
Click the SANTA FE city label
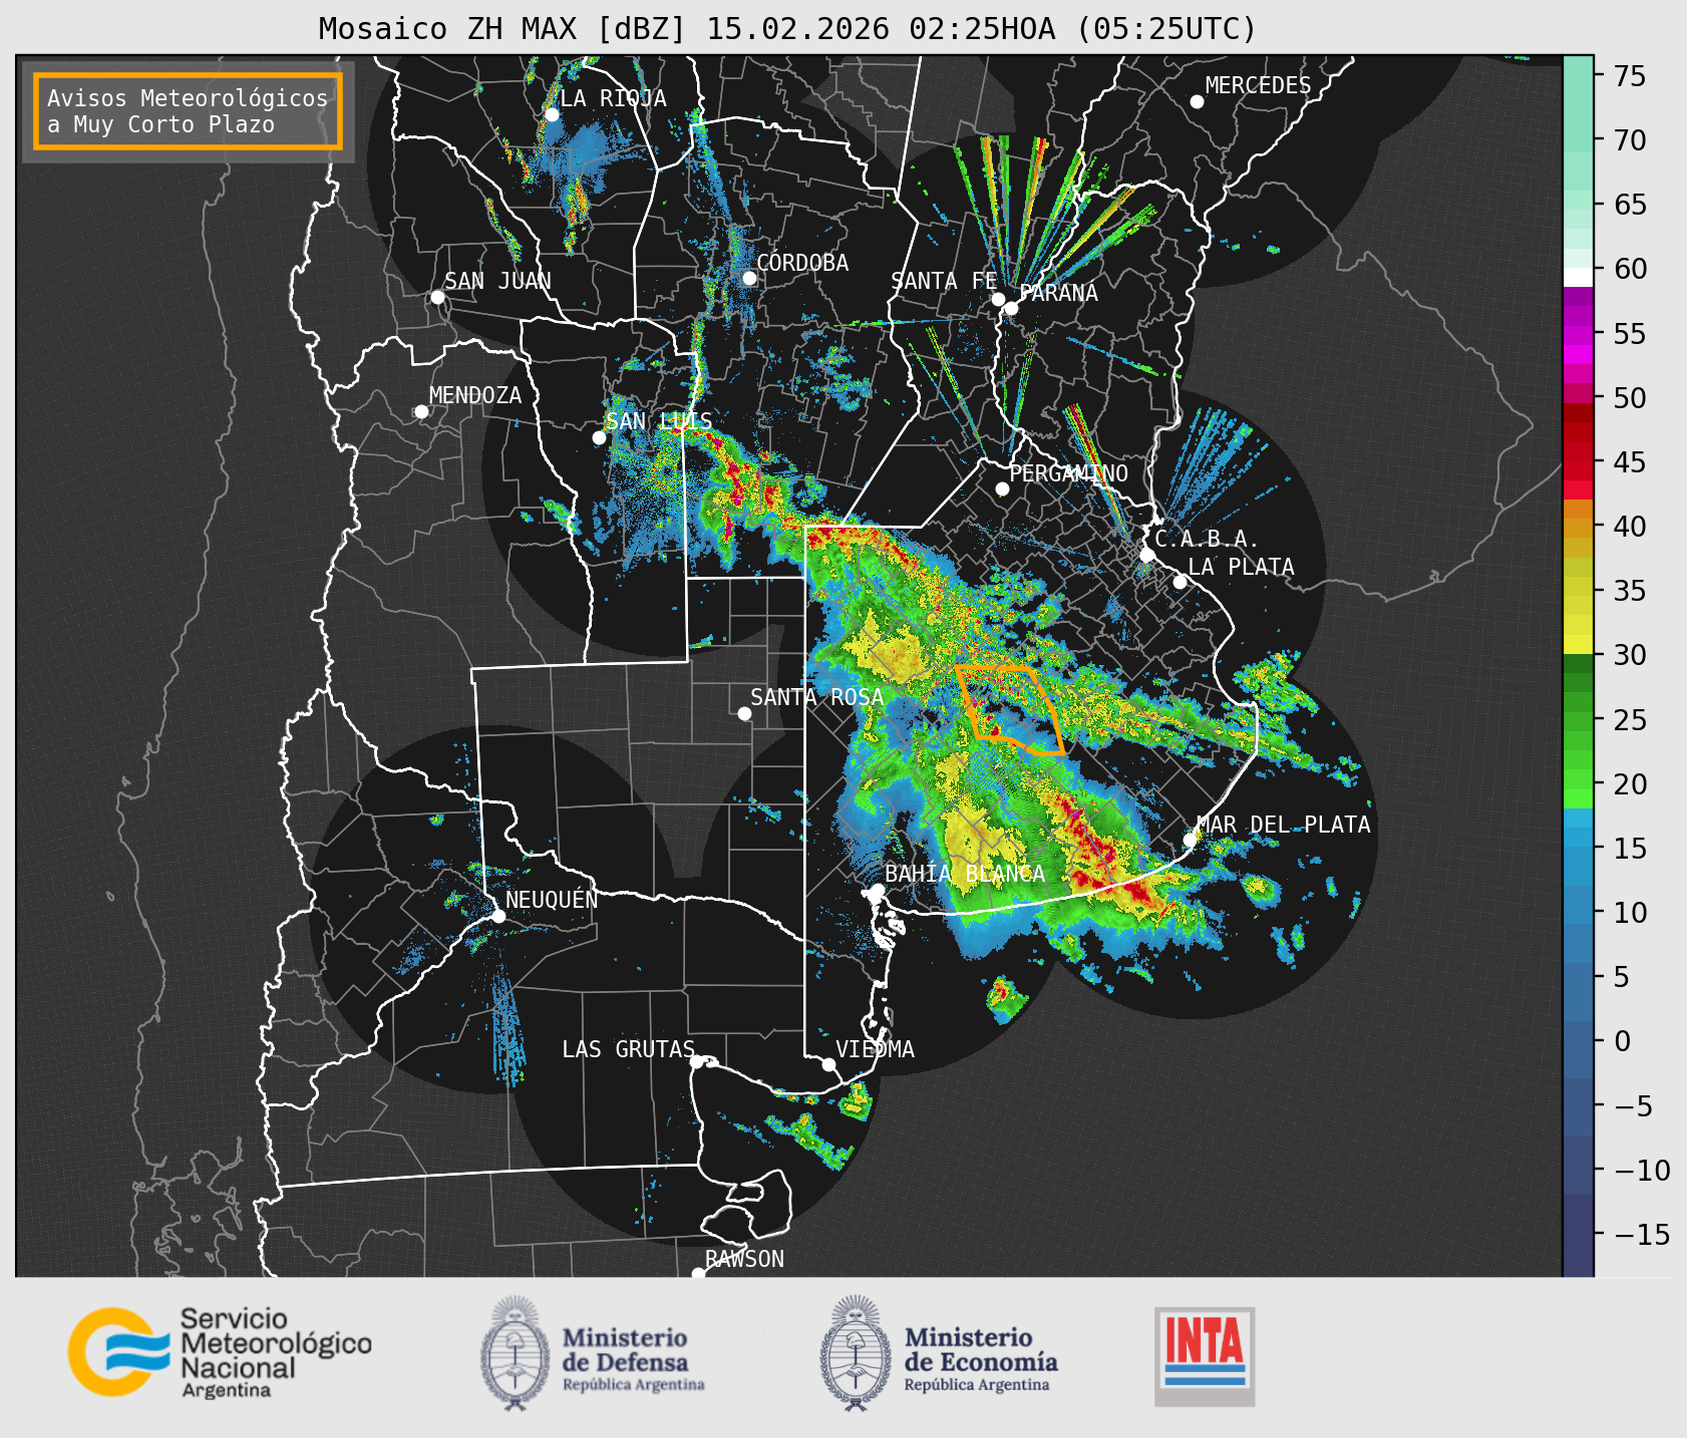tap(944, 281)
